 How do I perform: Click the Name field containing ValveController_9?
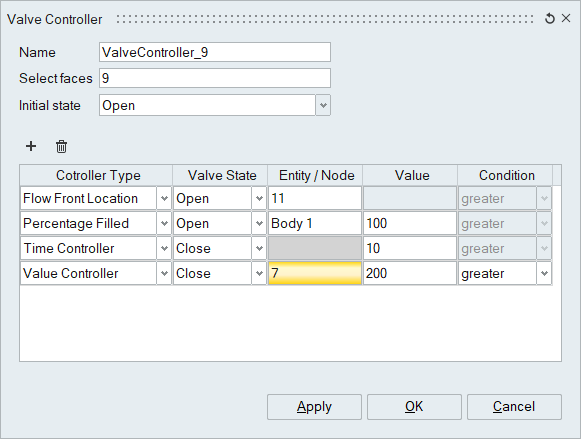pyautogui.click(x=215, y=52)
